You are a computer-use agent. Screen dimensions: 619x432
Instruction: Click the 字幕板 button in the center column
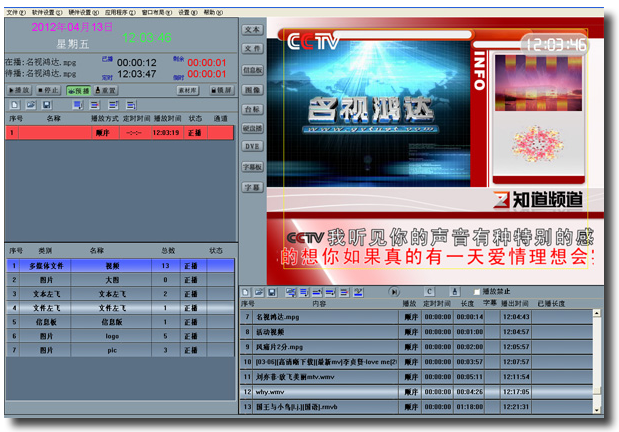(x=252, y=167)
